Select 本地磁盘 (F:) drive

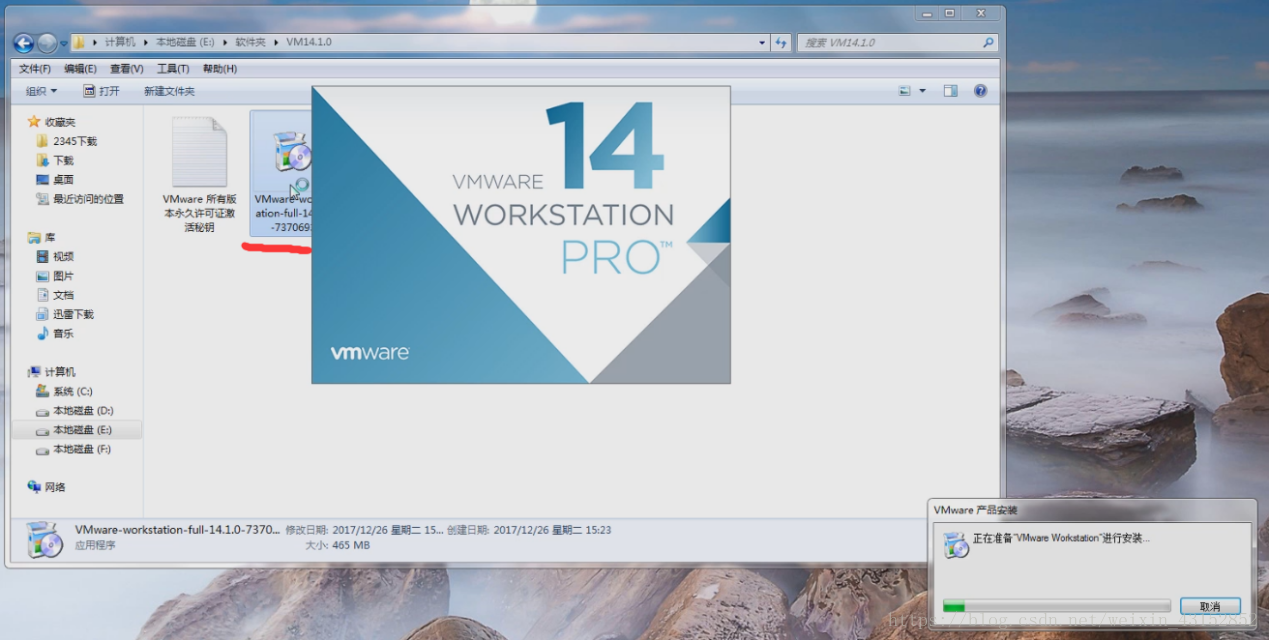point(74,450)
